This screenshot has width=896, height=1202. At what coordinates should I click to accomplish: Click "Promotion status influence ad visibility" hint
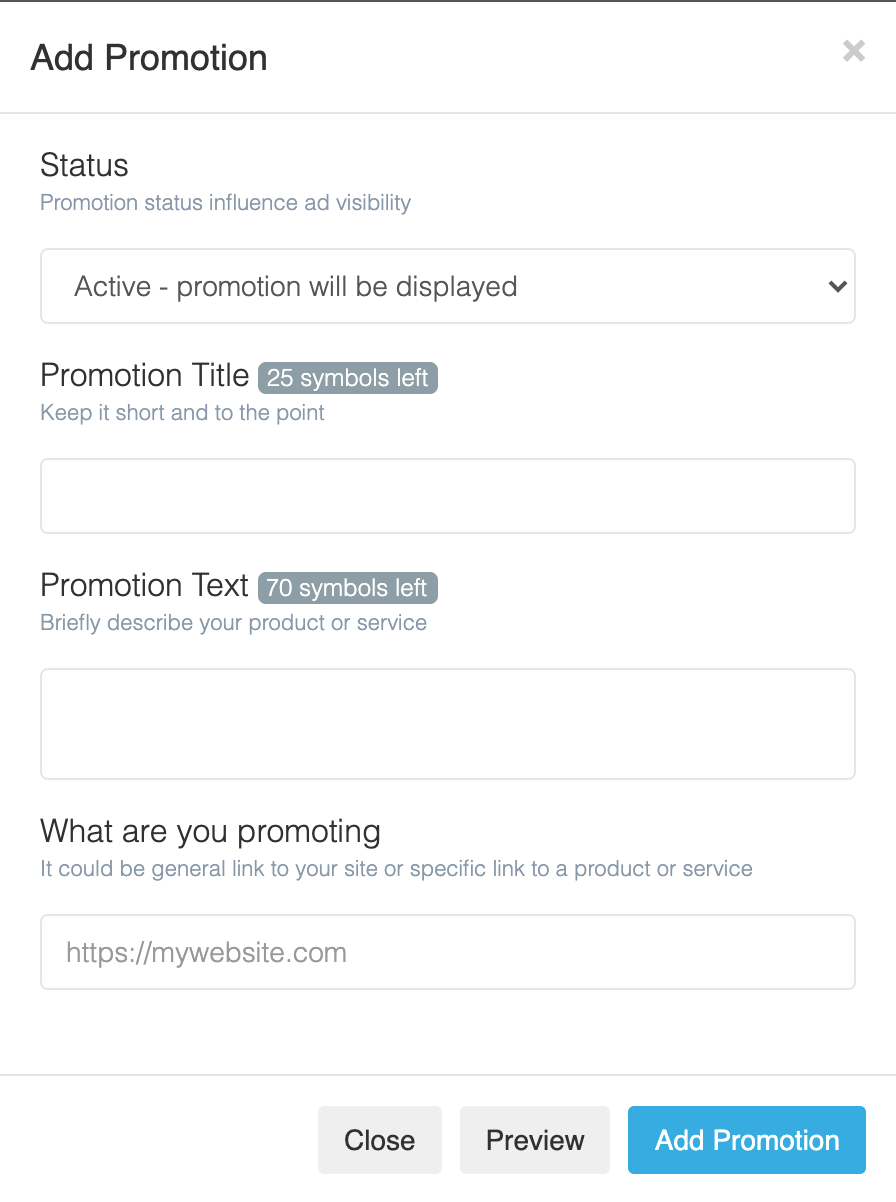point(225,203)
